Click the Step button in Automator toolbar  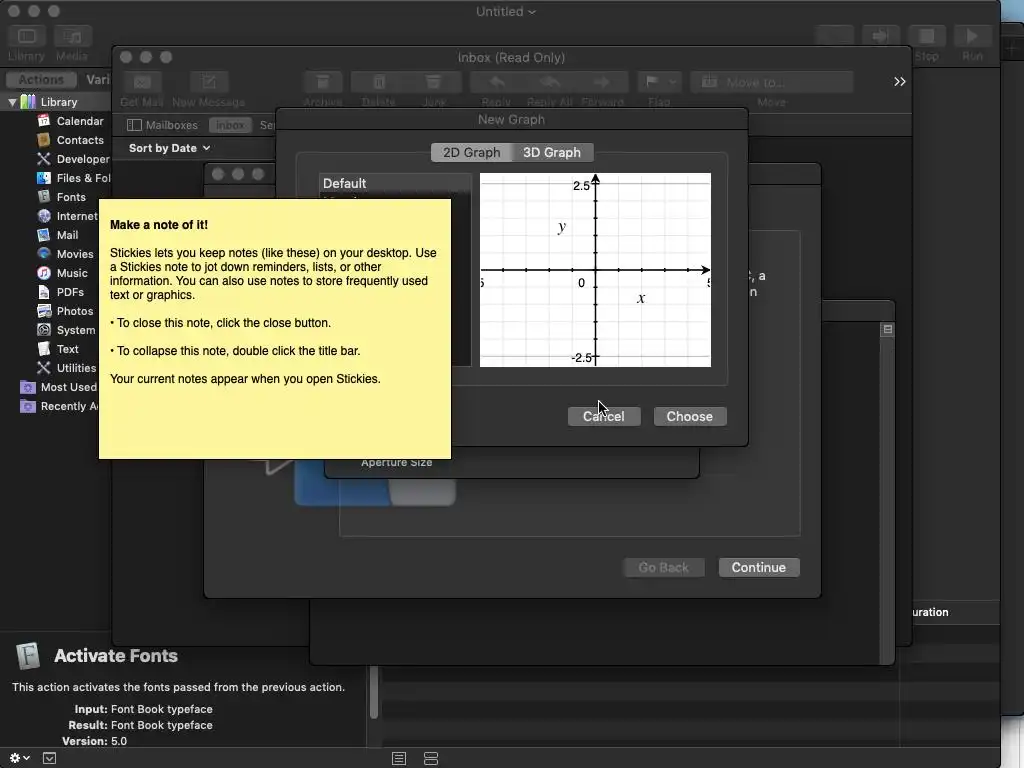(881, 36)
